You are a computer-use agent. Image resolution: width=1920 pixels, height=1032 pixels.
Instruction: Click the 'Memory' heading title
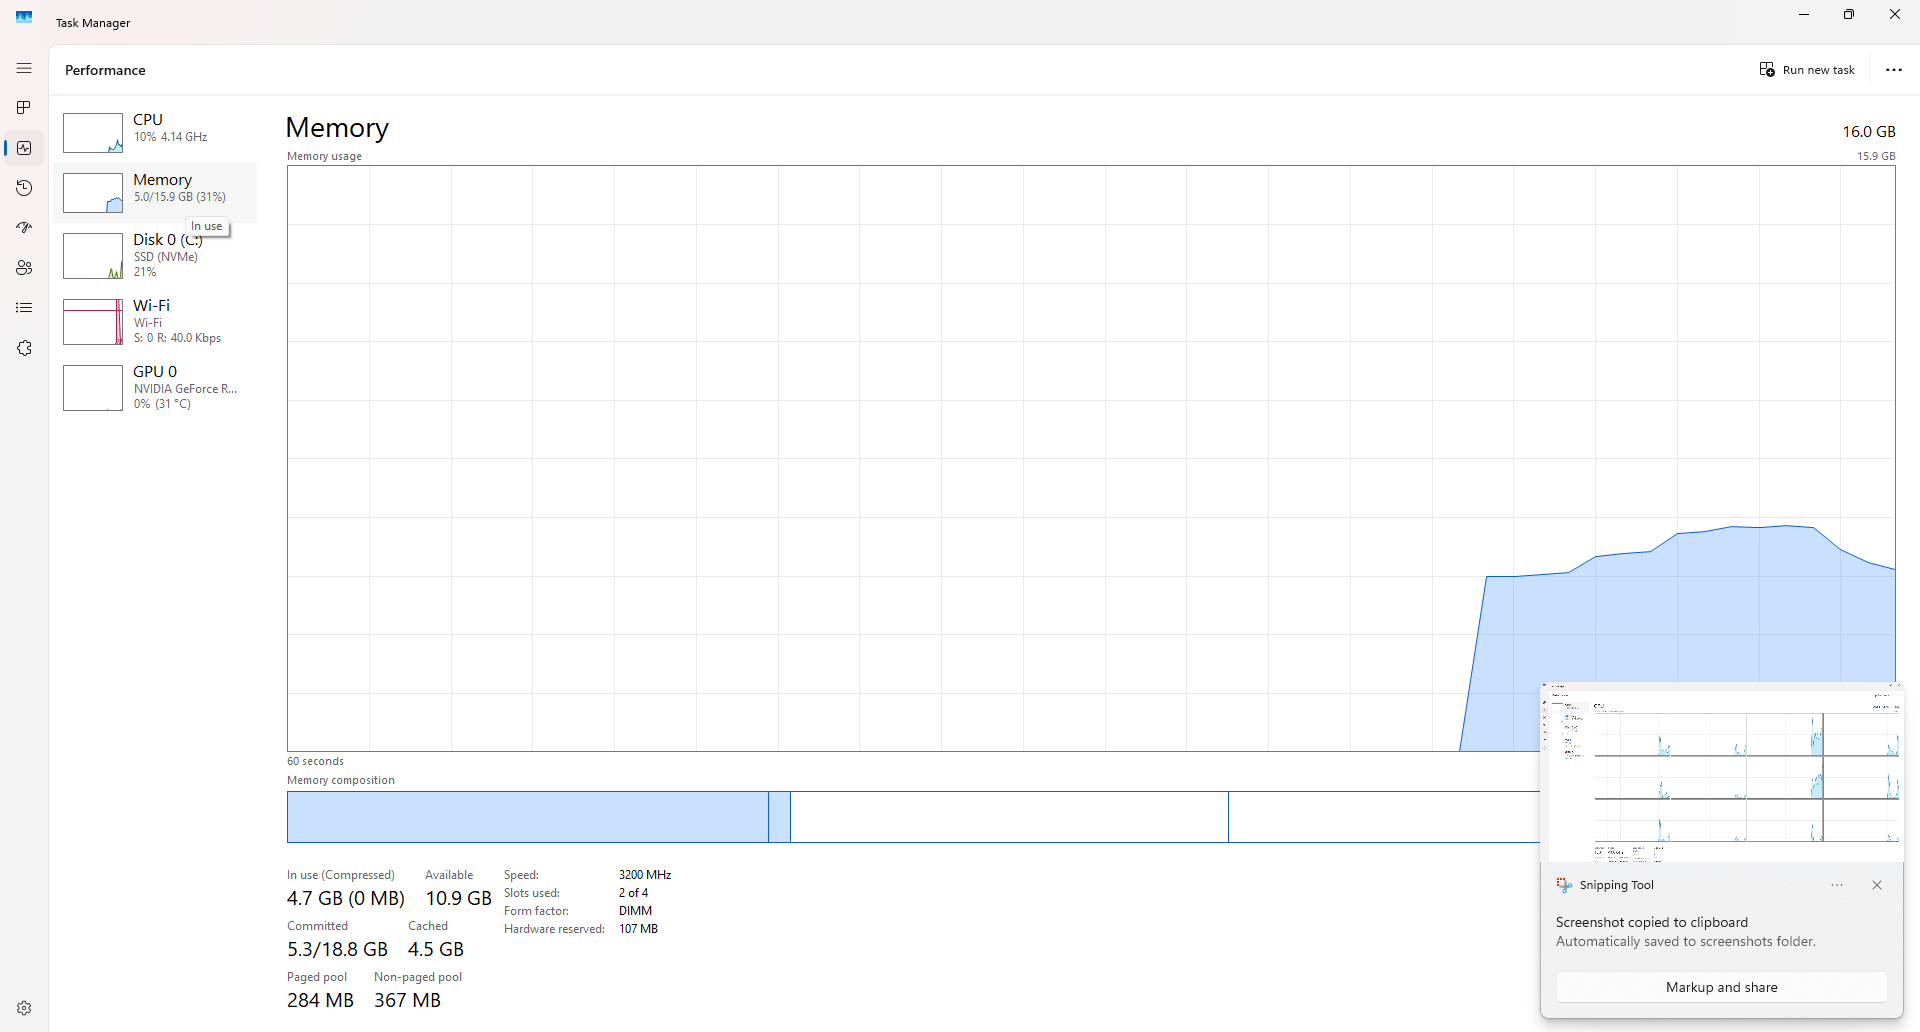click(x=337, y=128)
